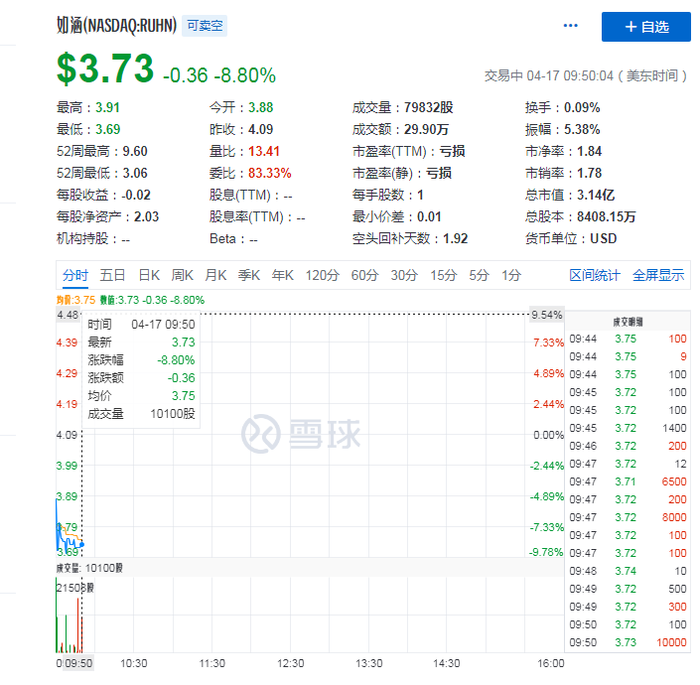Screen dimensions: 700x685
Task: Click the 09:50 trade row with 10000 volume
Action: pos(628,643)
